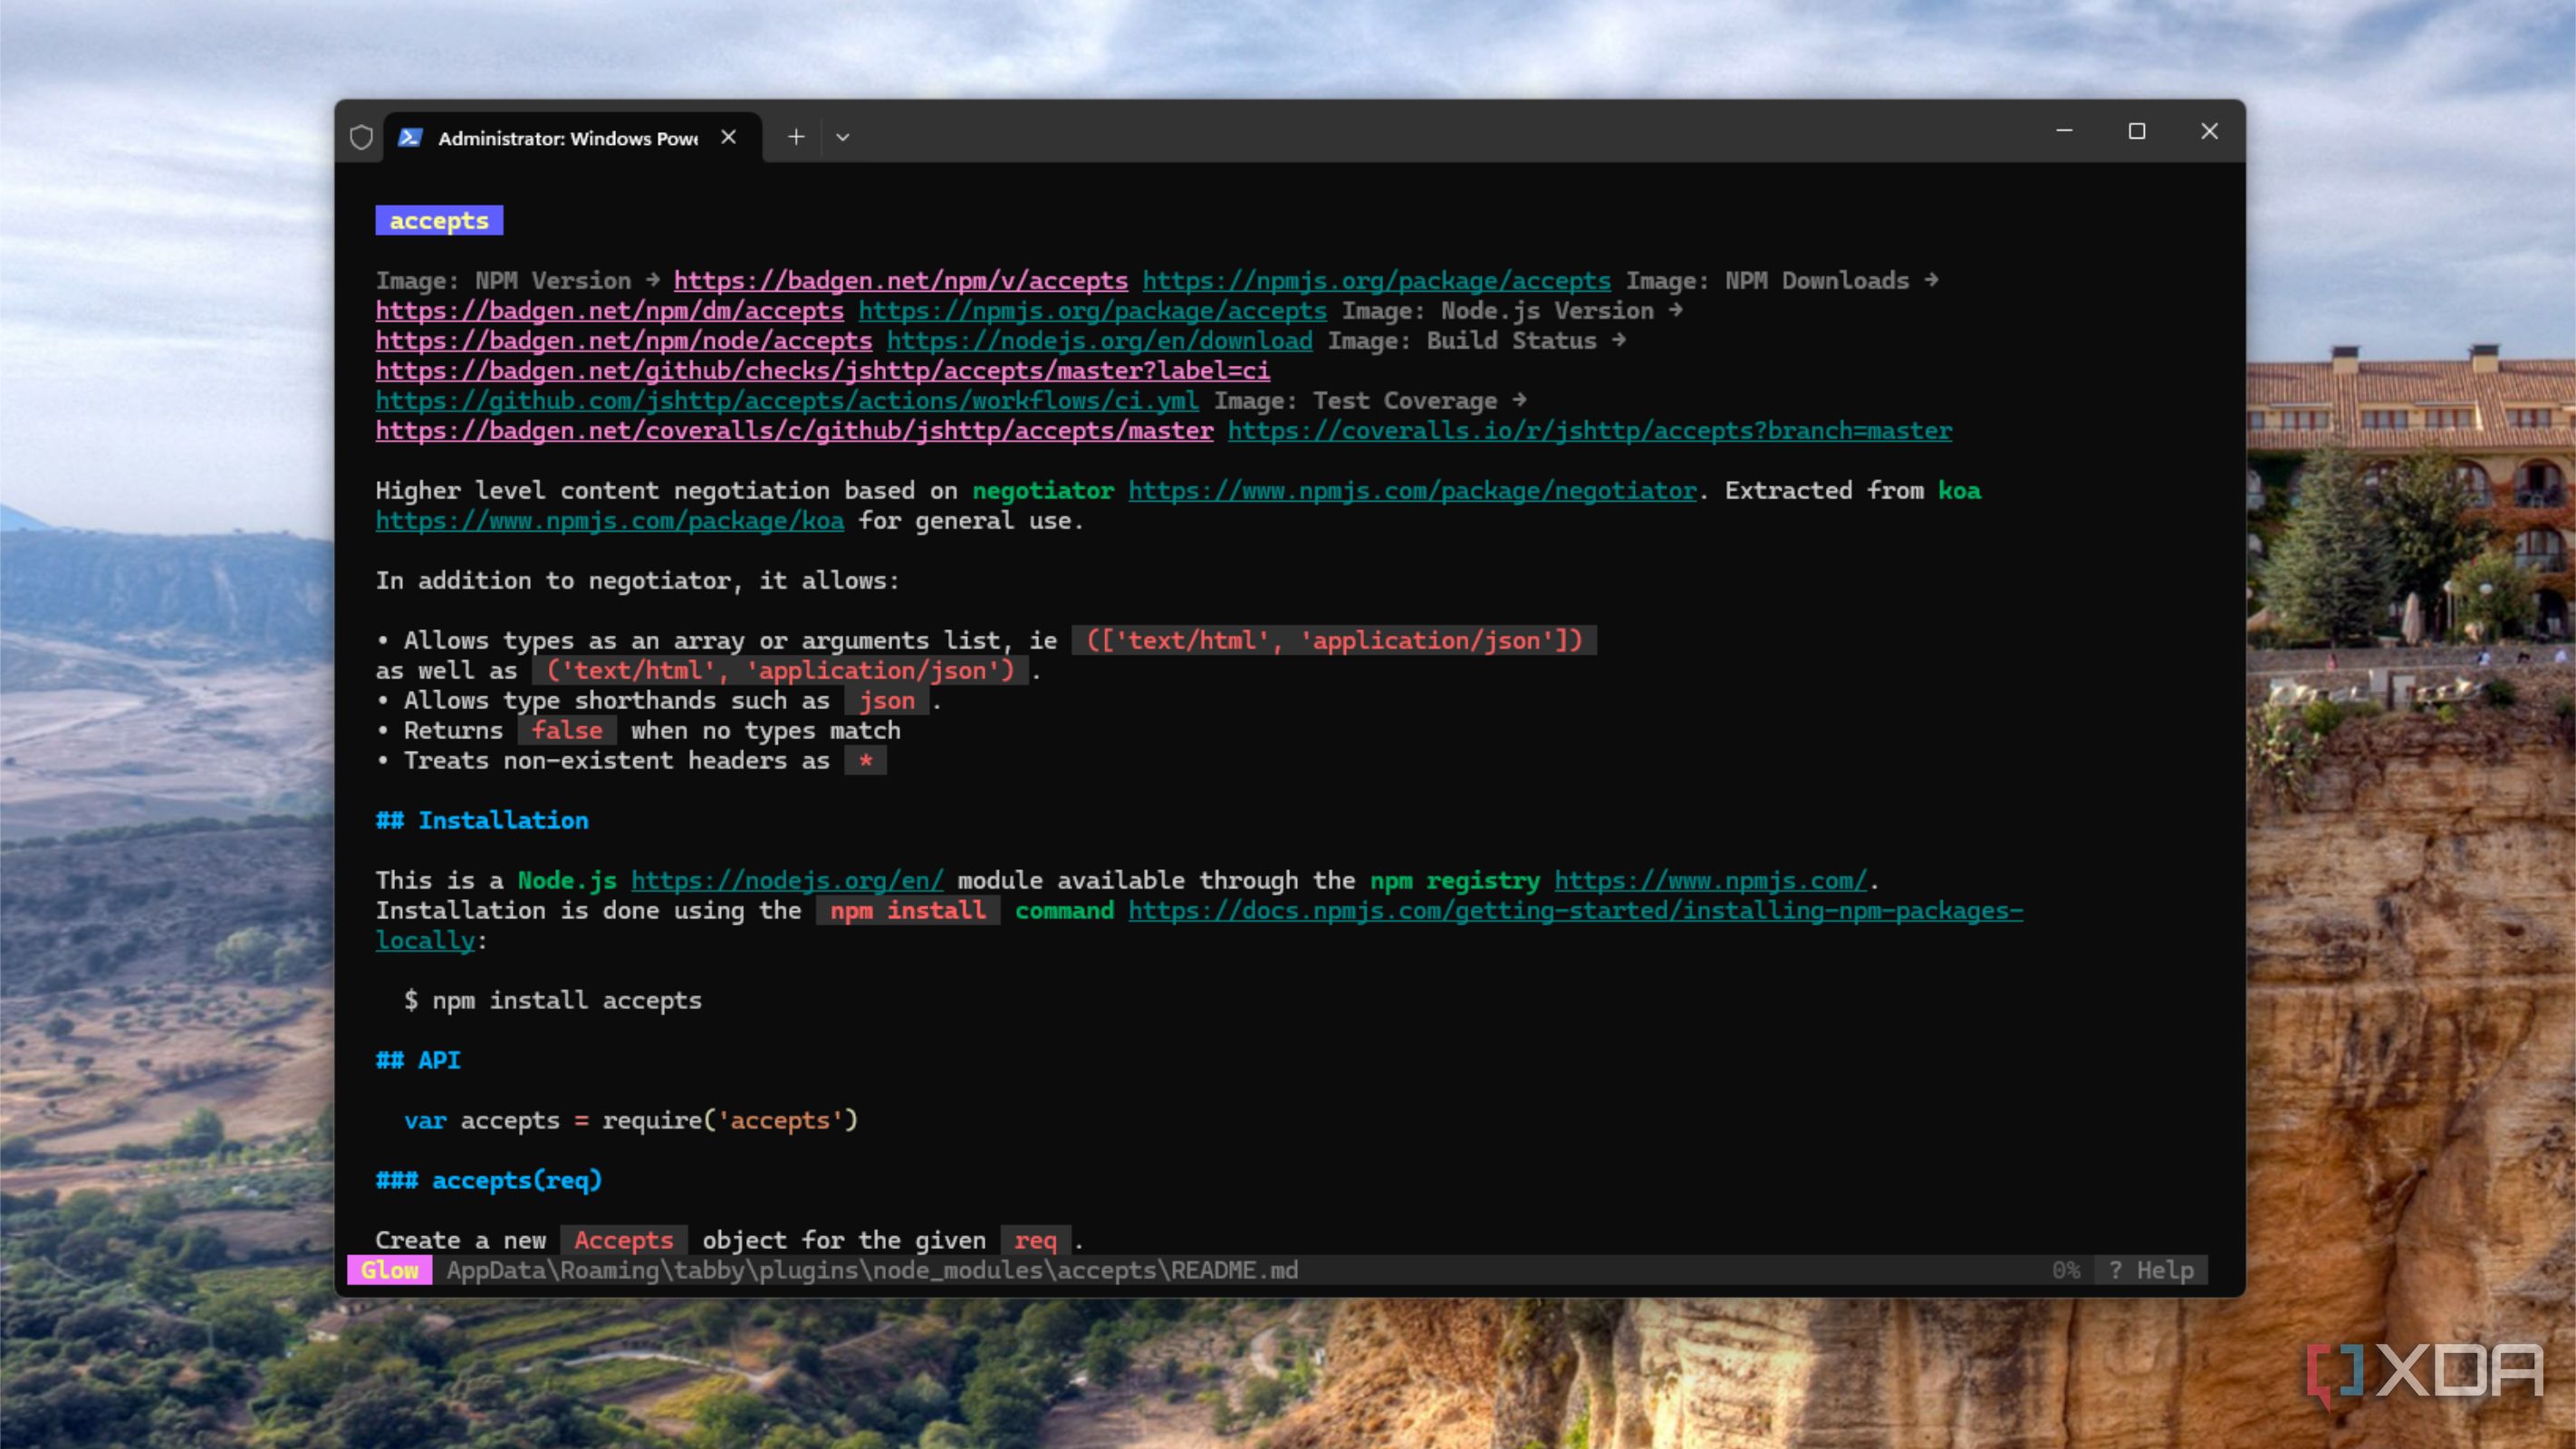2576x1449 pixels.
Task: Click the 'In addition to negotiator, it allows:' line
Action: point(638,581)
